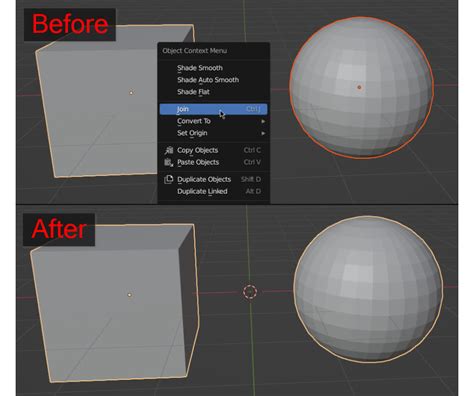
Task: Select the cube in the After viewport
Action: tap(115, 303)
